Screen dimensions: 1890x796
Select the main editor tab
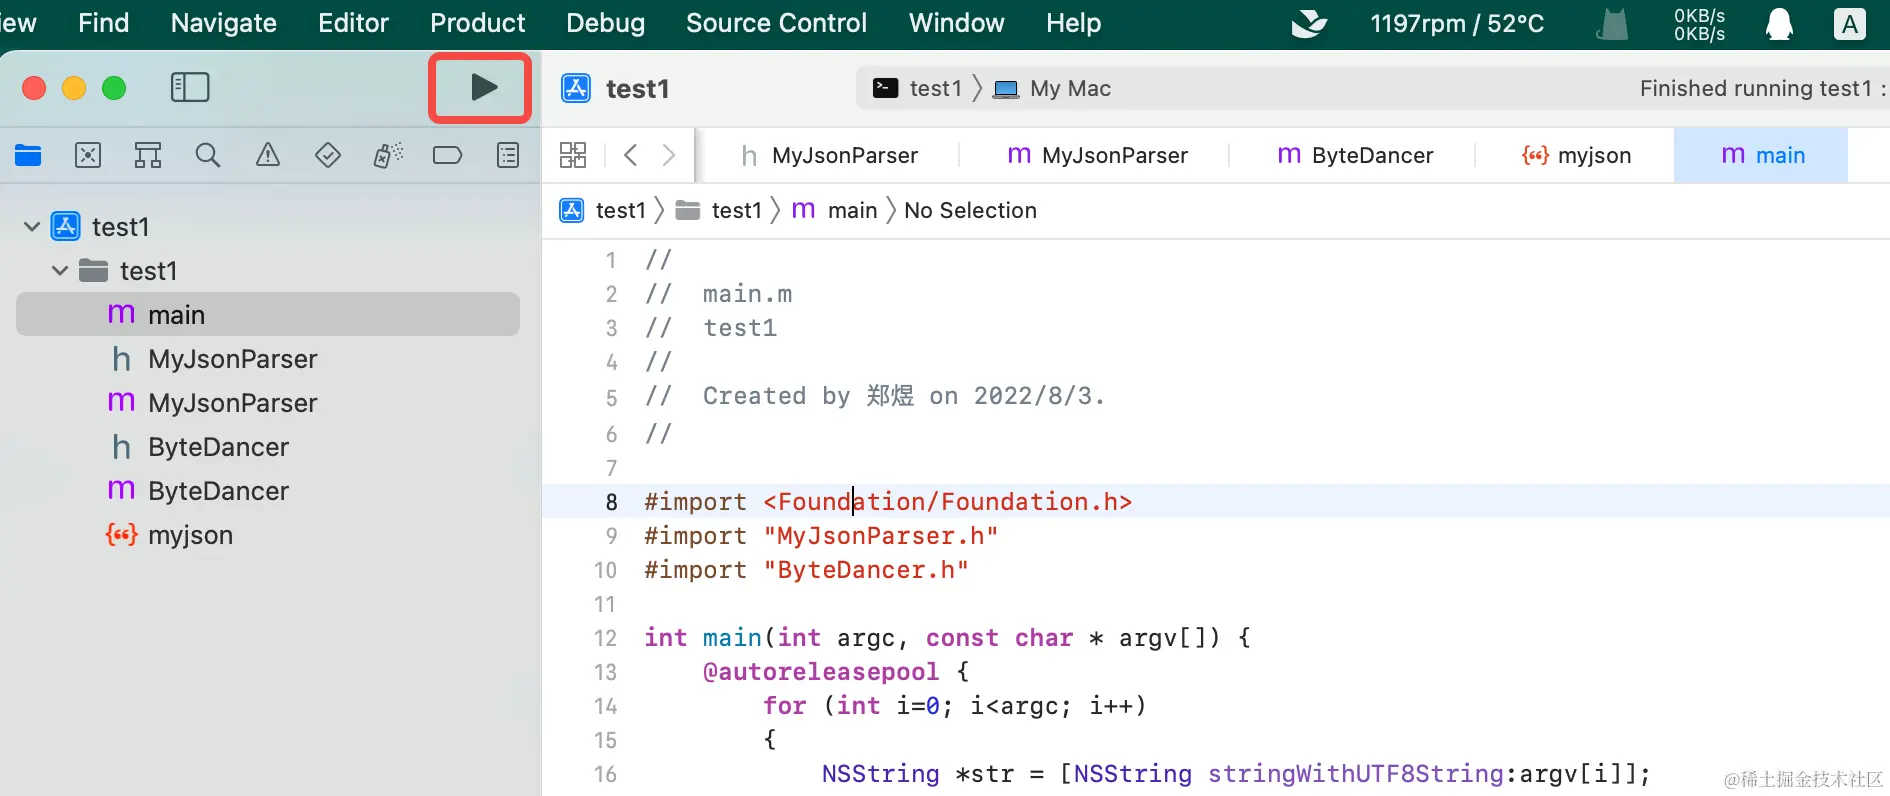click(x=1762, y=155)
